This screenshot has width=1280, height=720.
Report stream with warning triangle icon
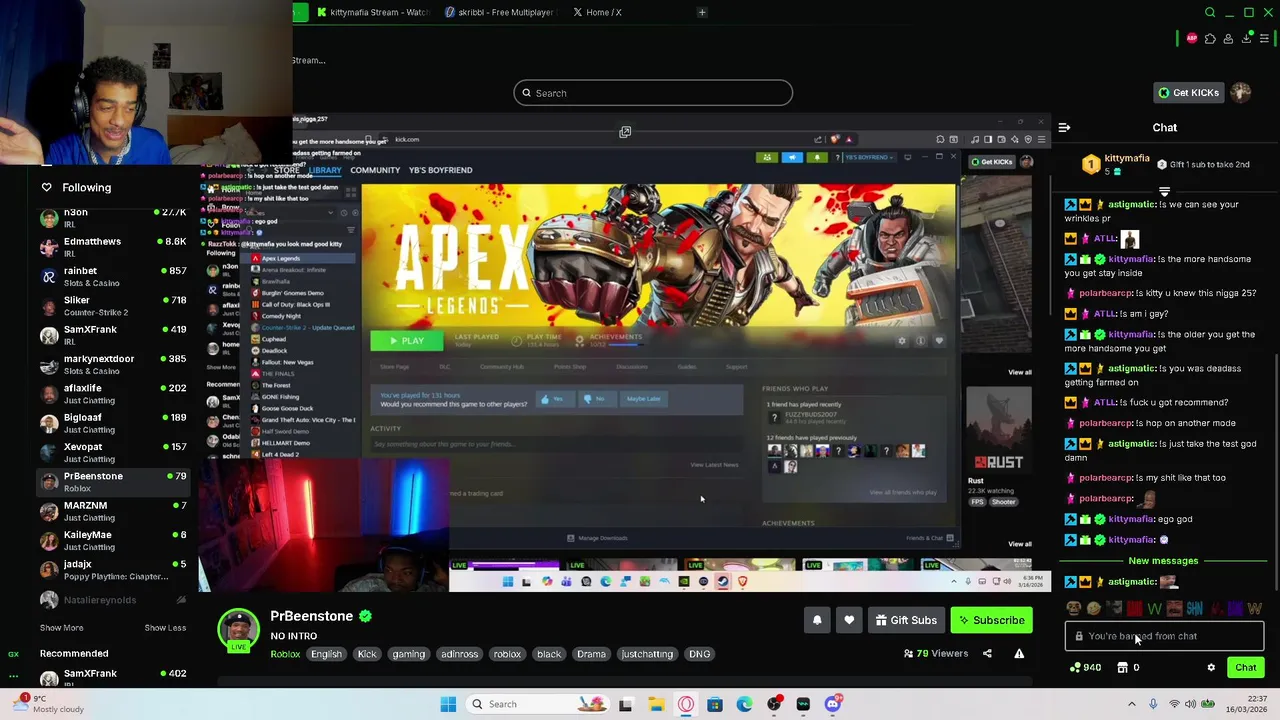pyautogui.click(x=1019, y=654)
